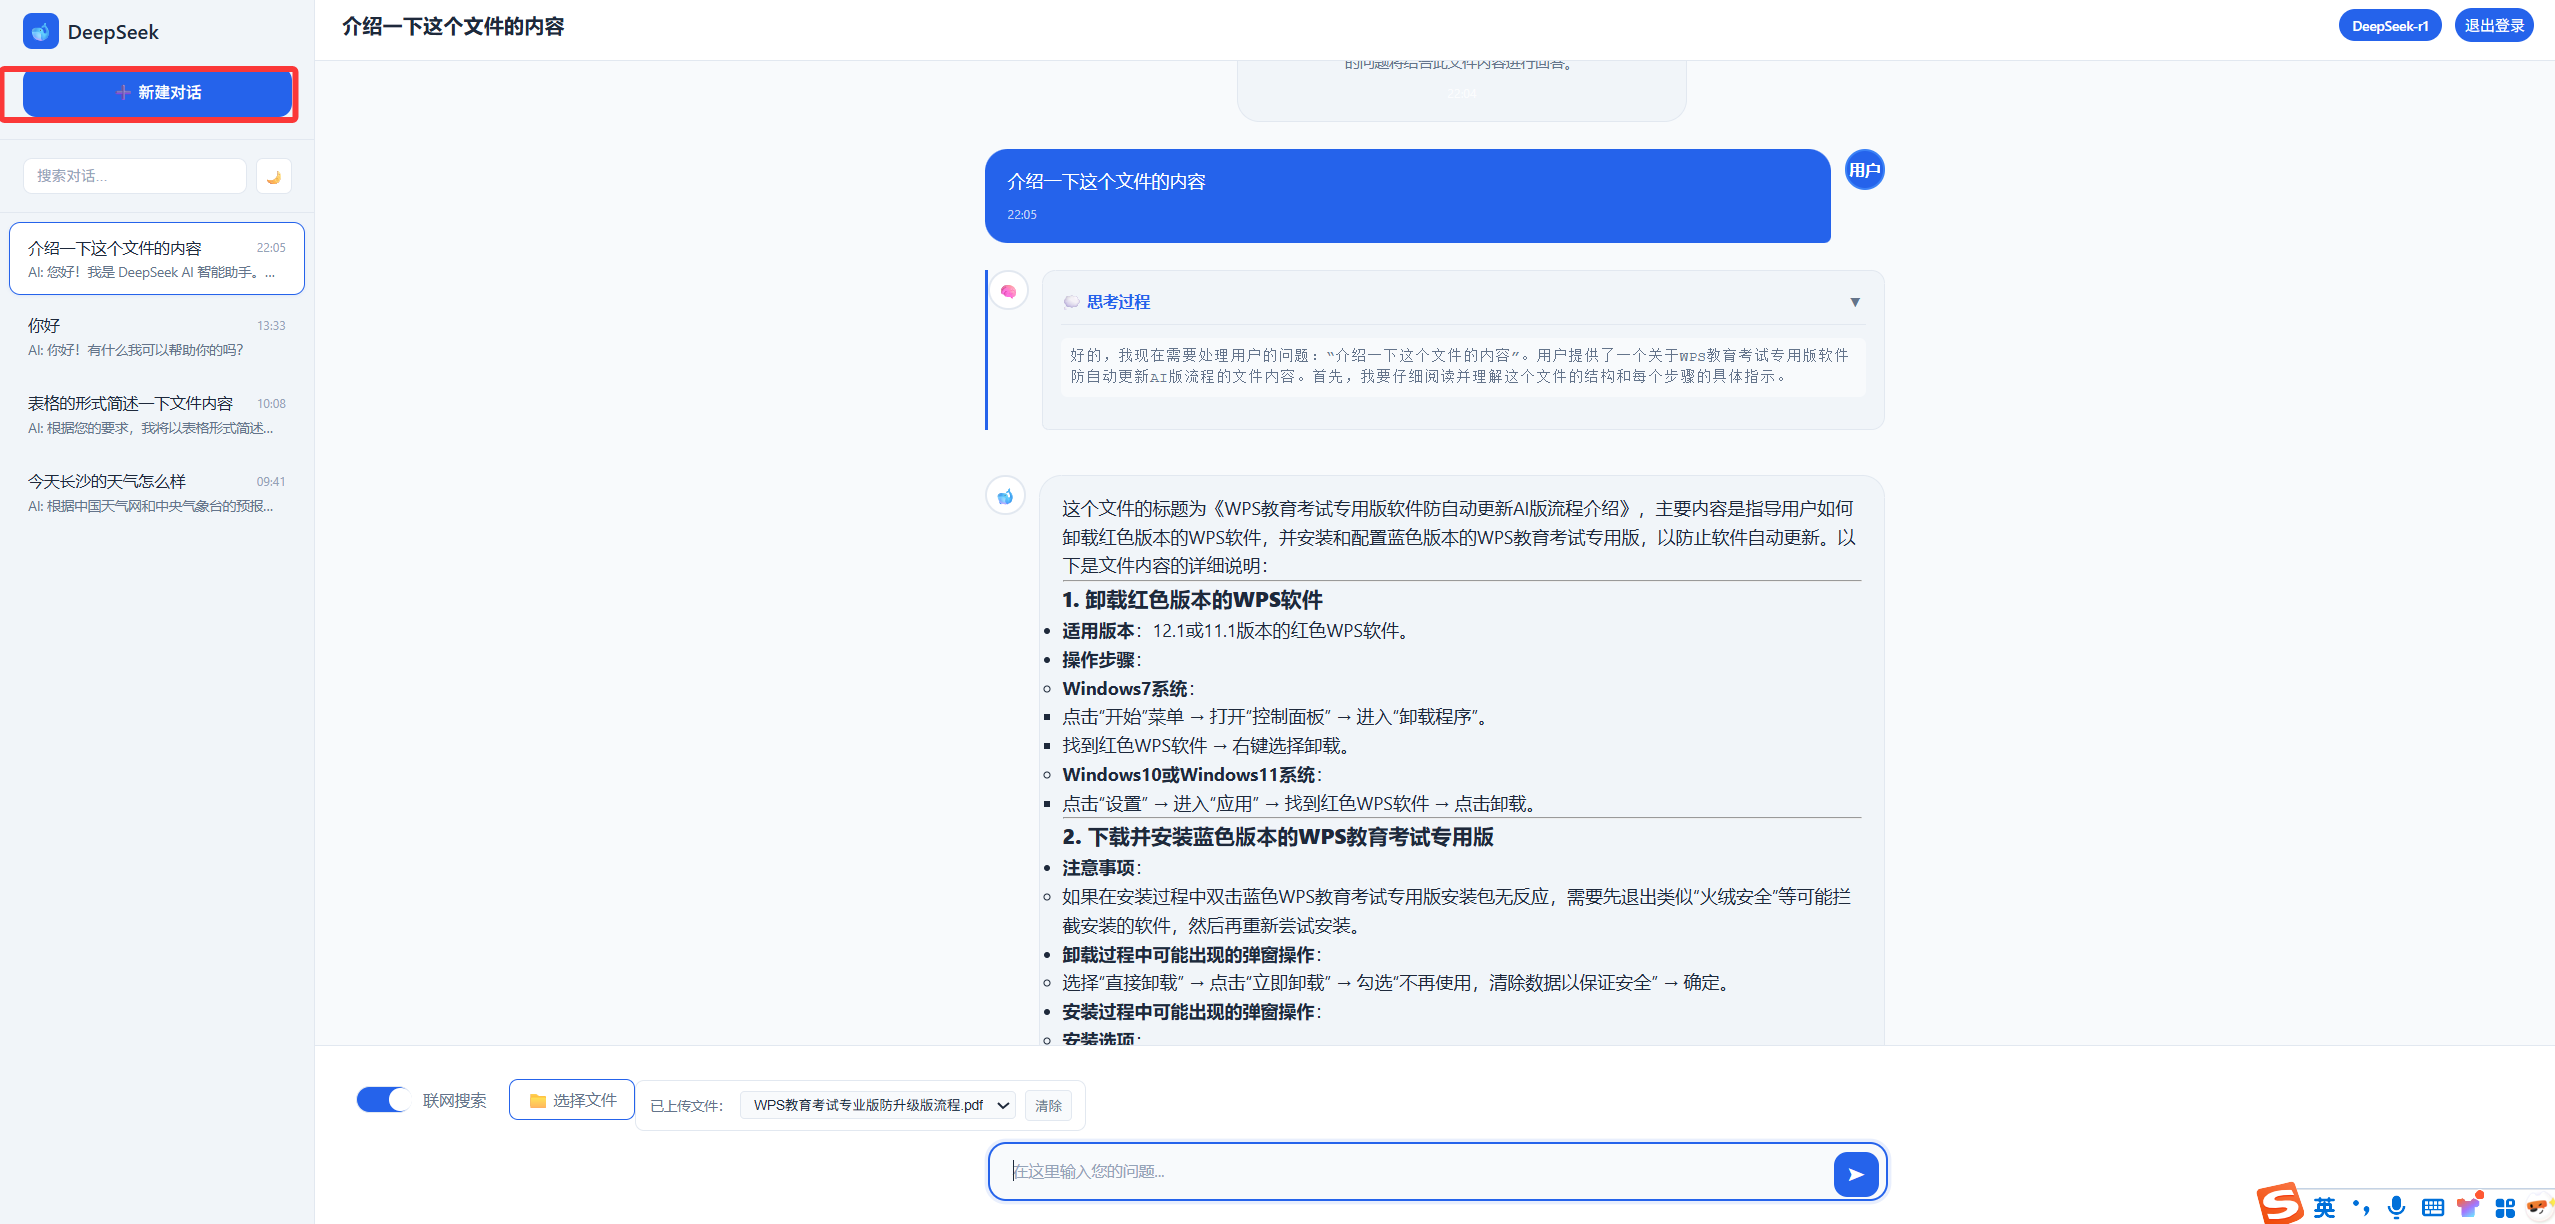The image size is (2555, 1224).
Task: Click the DeepSeek whale logo icon
Action: click(x=41, y=31)
